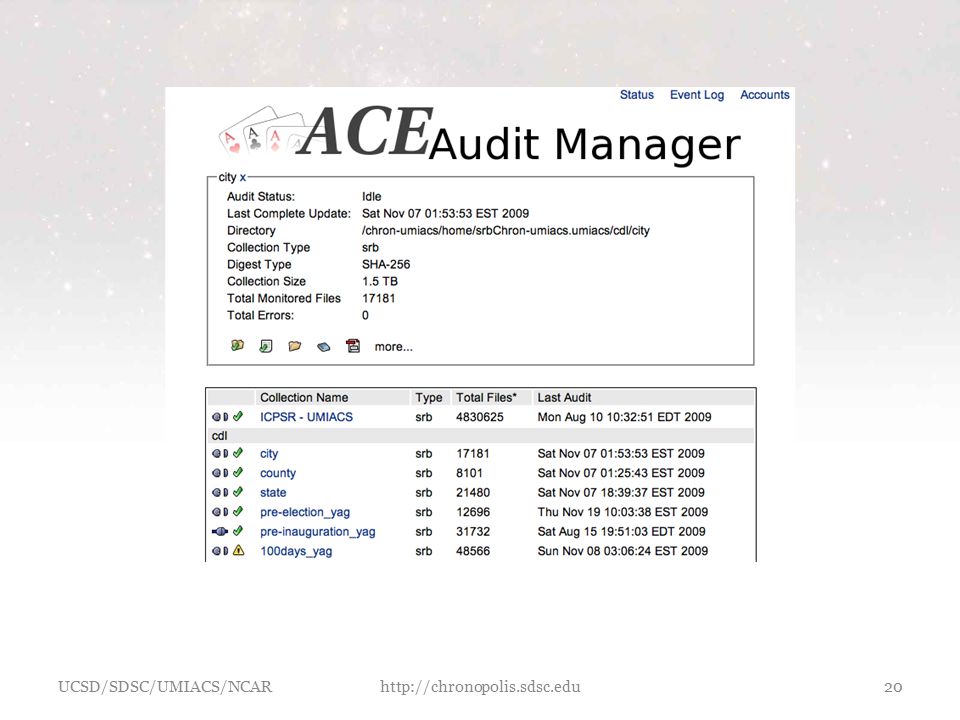
Task: Click the directory path ending in cdl/city
Action: tap(506, 231)
